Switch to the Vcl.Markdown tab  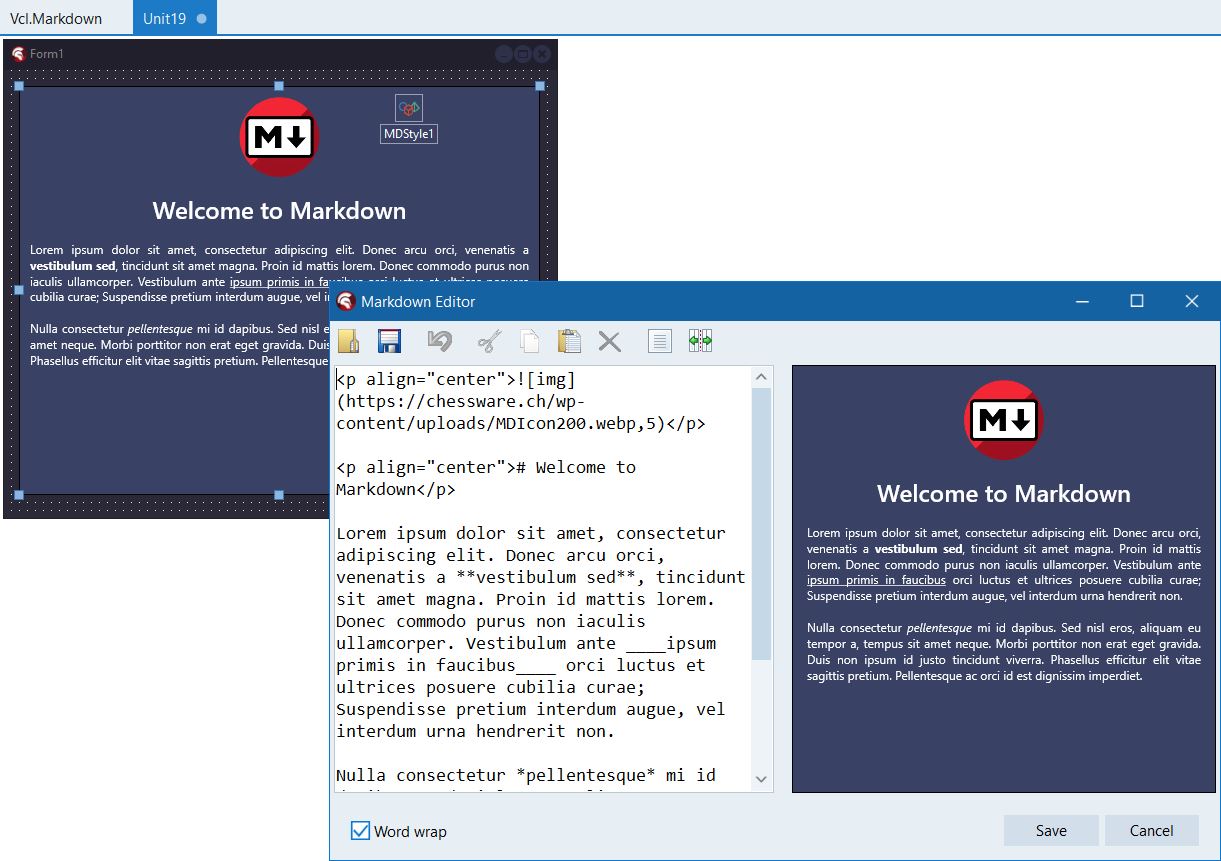coord(56,18)
